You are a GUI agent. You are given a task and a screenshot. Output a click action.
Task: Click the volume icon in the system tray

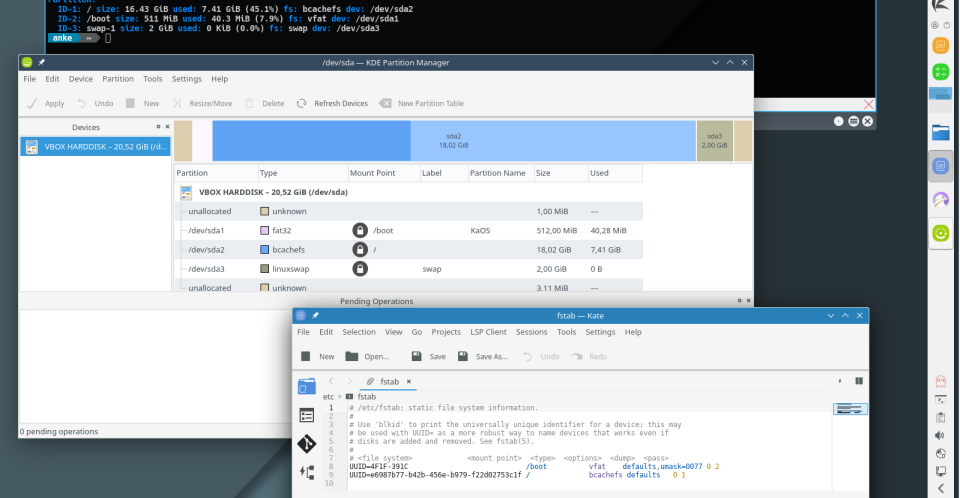point(940,435)
